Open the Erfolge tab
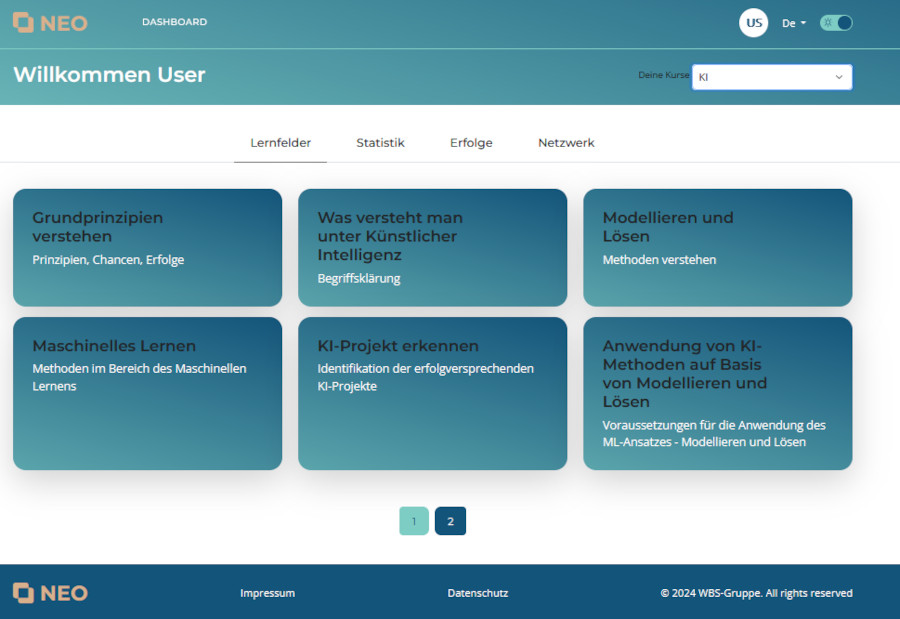The image size is (900, 619). click(x=471, y=143)
